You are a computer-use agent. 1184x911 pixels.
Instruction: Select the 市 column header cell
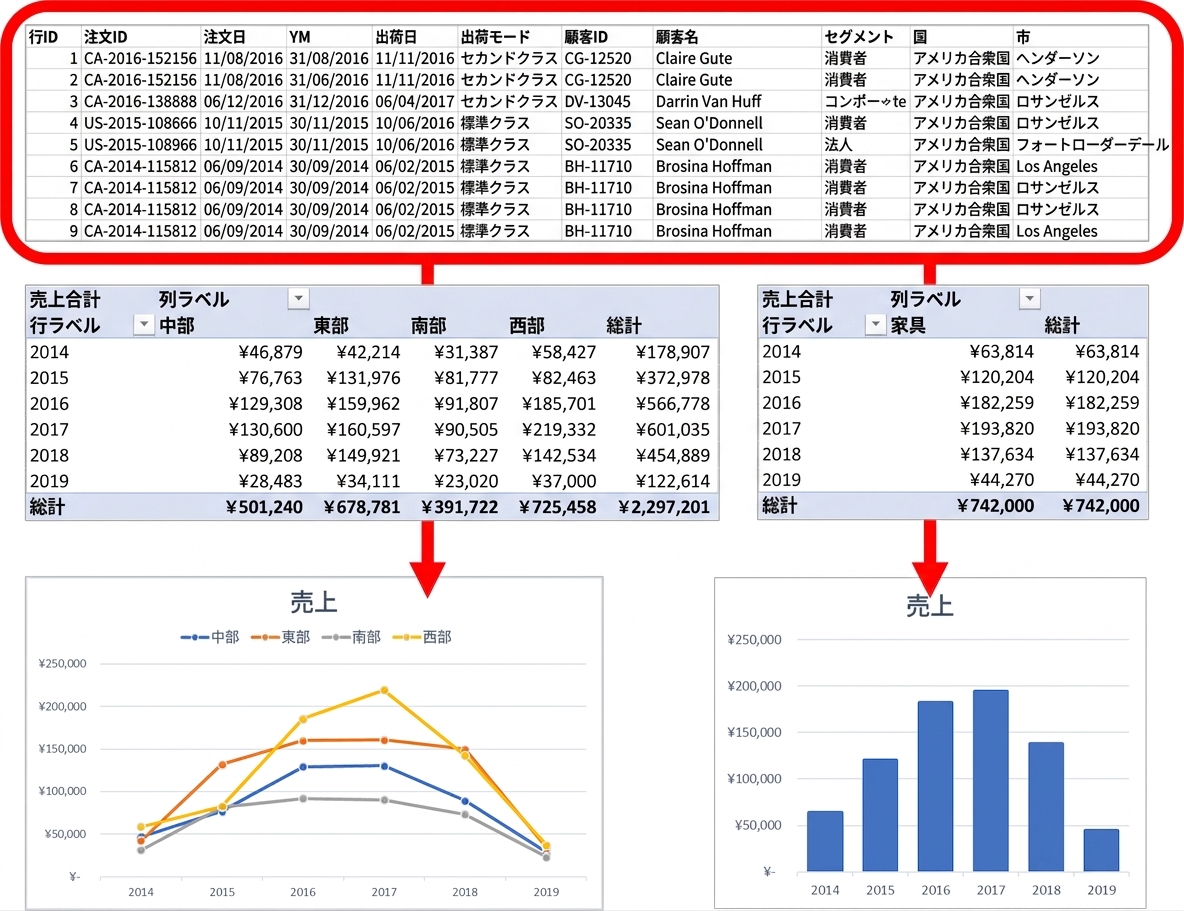click(x=1081, y=37)
